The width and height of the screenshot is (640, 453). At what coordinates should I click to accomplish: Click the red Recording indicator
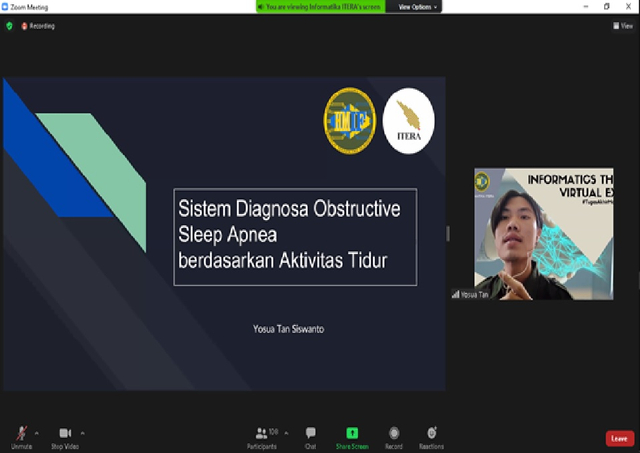point(38,26)
